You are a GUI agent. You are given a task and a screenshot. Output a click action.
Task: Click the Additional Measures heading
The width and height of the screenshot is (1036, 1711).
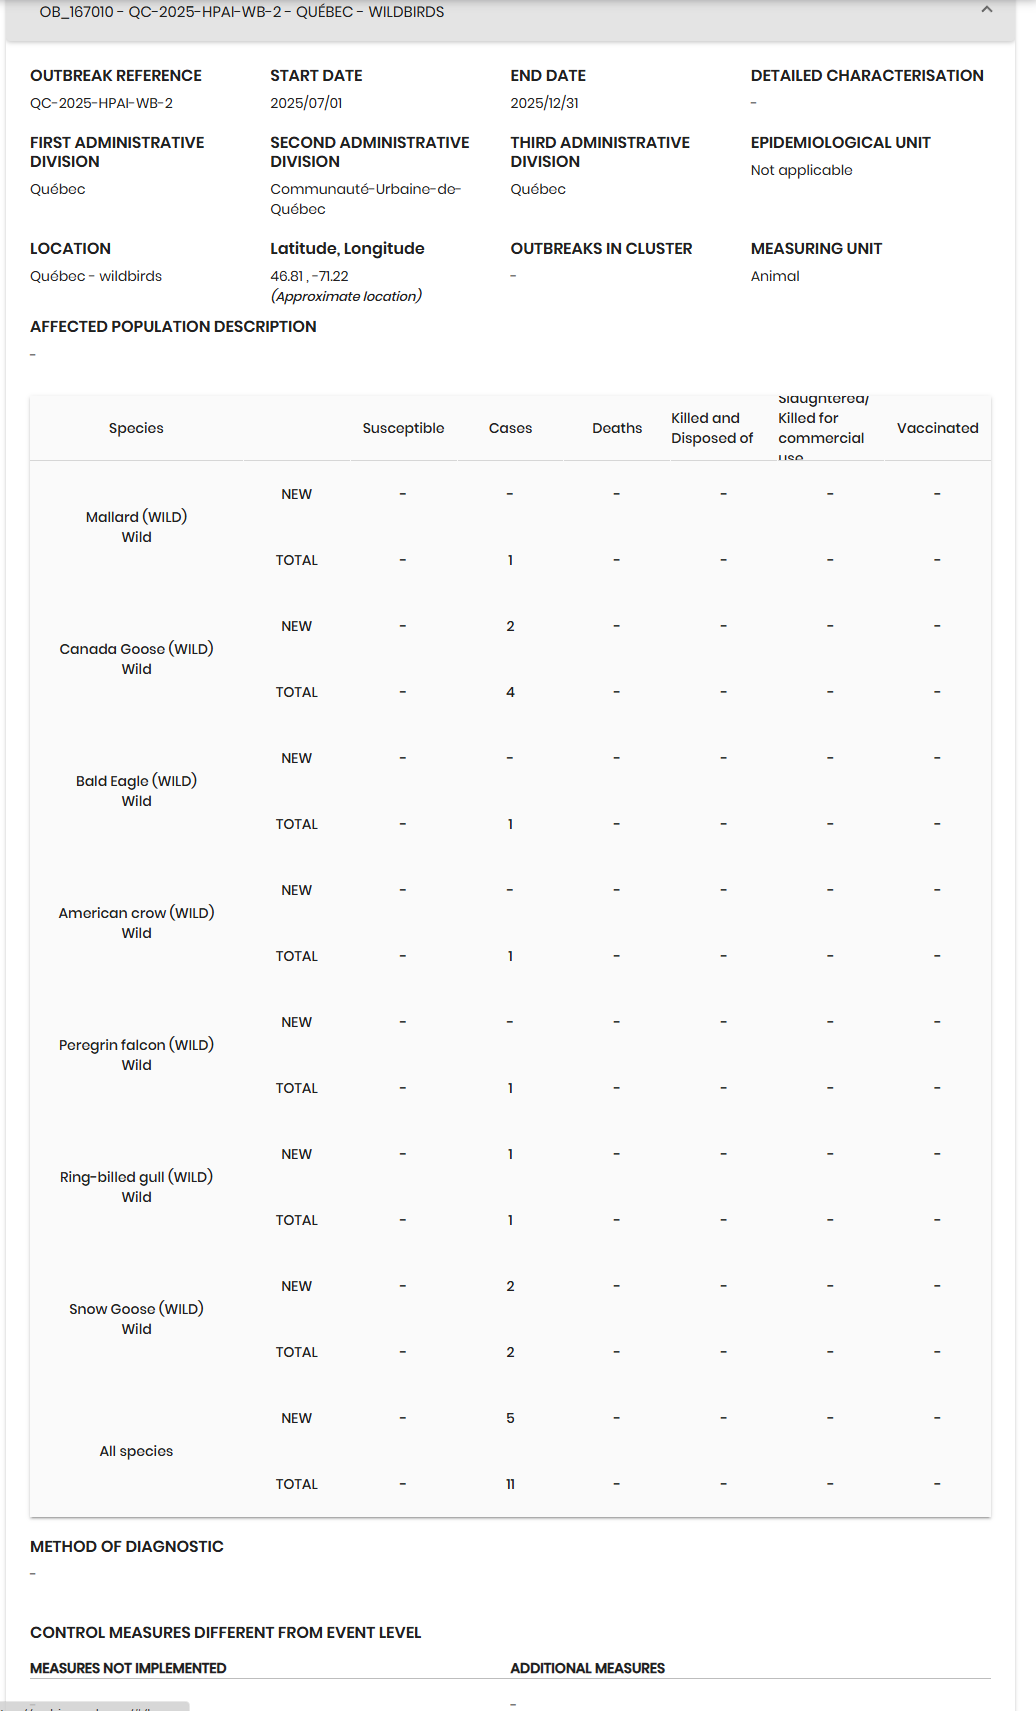pos(587,1668)
